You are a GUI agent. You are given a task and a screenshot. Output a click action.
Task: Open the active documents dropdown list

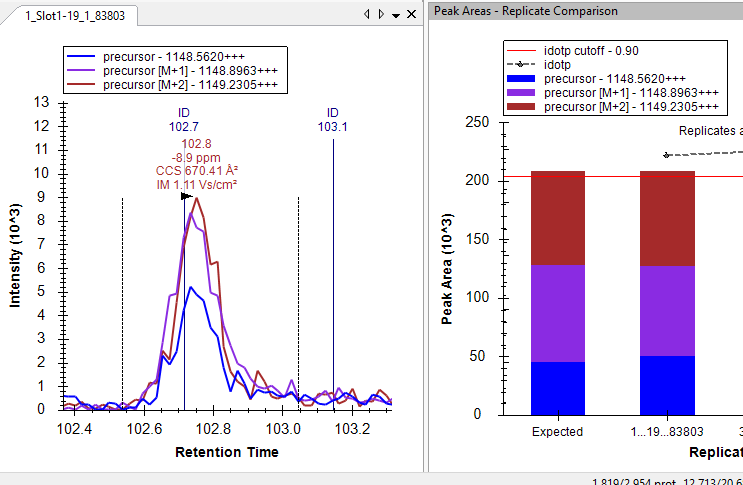(396, 15)
